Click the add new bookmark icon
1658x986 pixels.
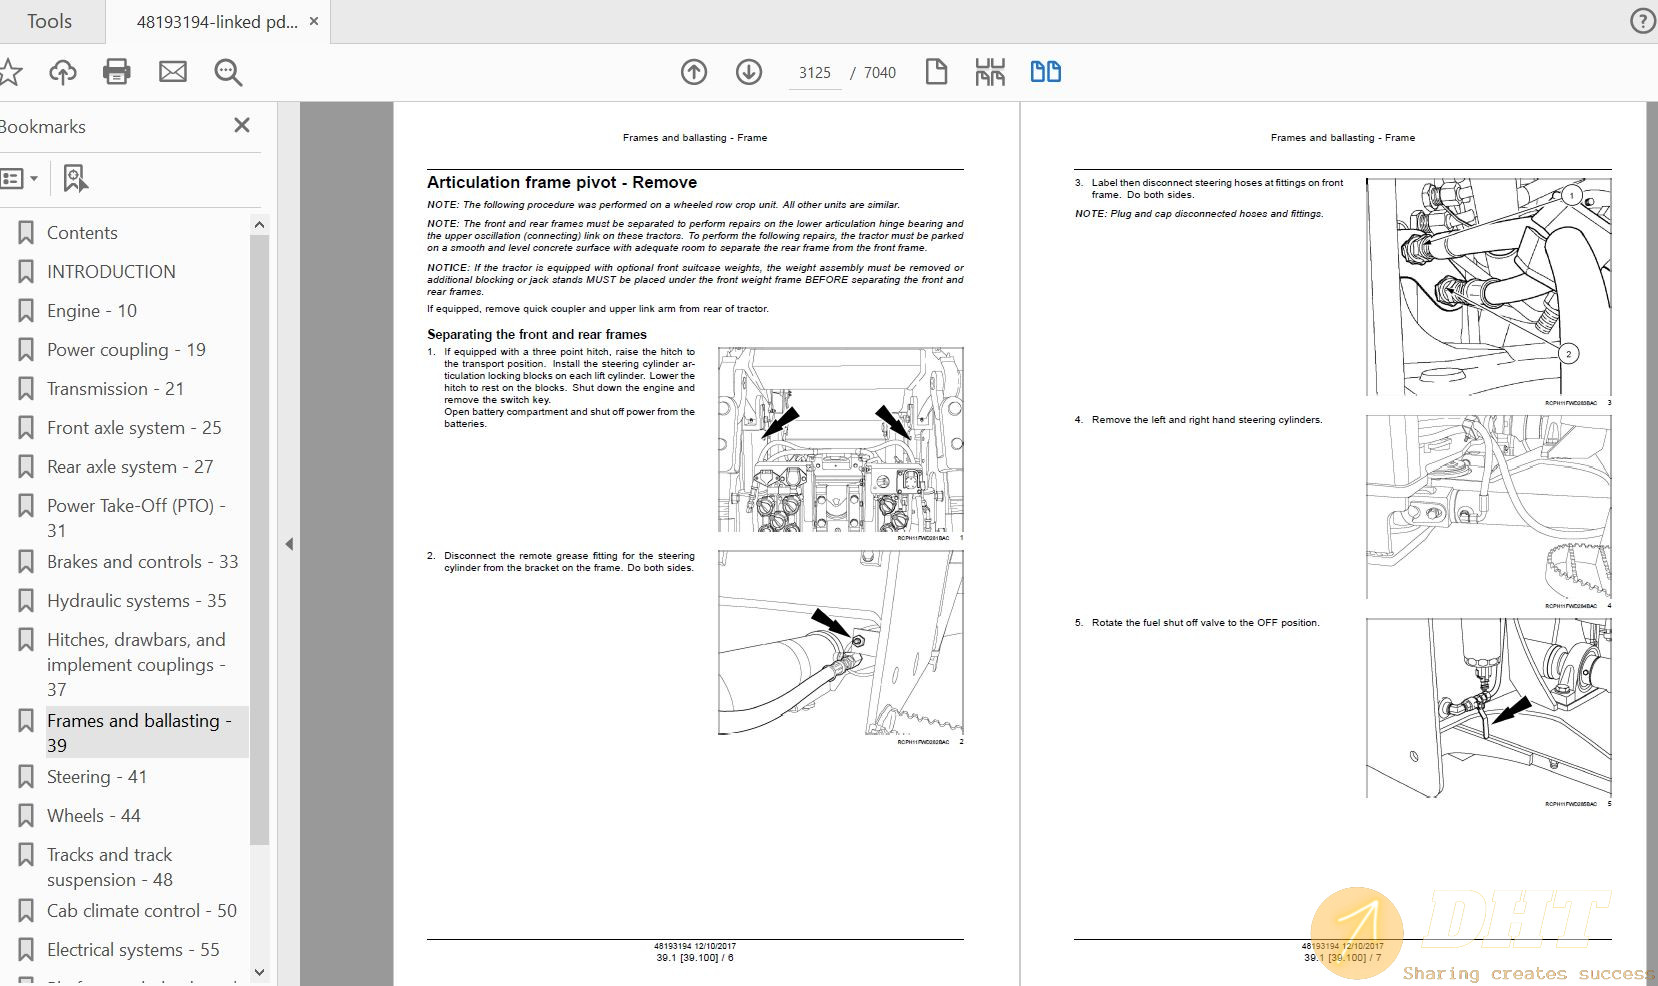coord(75,179)
